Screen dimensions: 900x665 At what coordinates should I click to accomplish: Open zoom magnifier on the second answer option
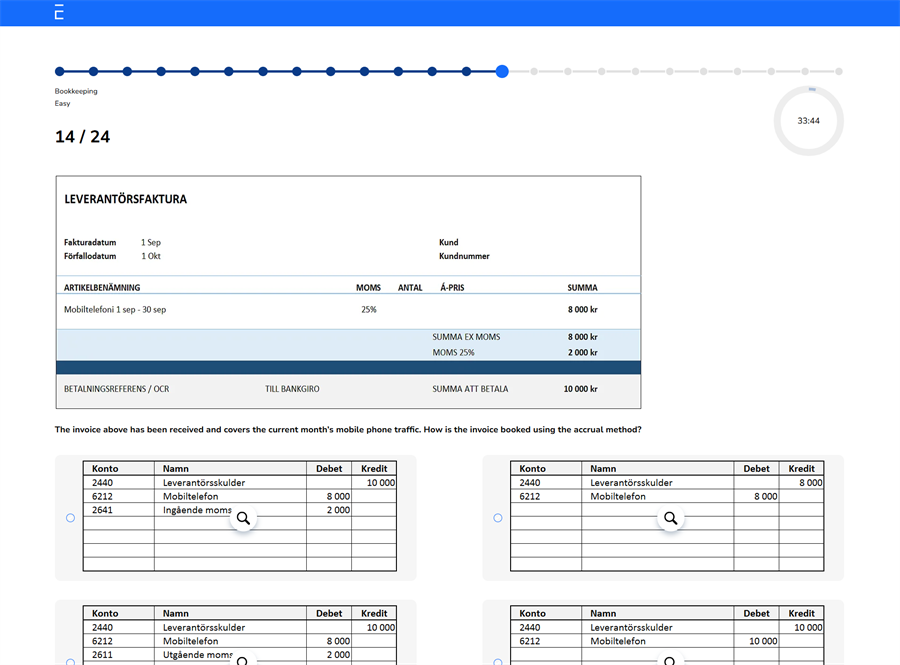pyautogui.click(x=670, y=518)
